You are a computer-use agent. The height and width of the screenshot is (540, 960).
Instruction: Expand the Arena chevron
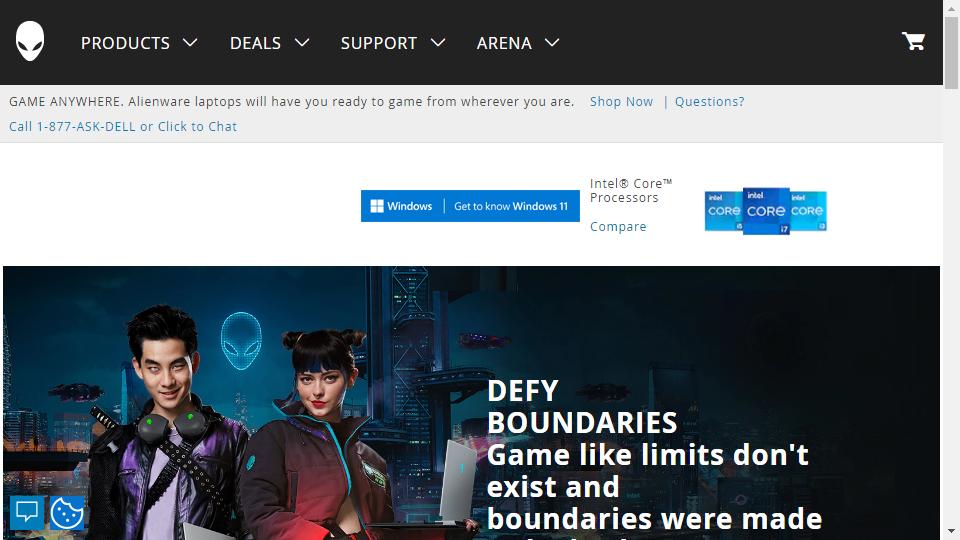552,42
